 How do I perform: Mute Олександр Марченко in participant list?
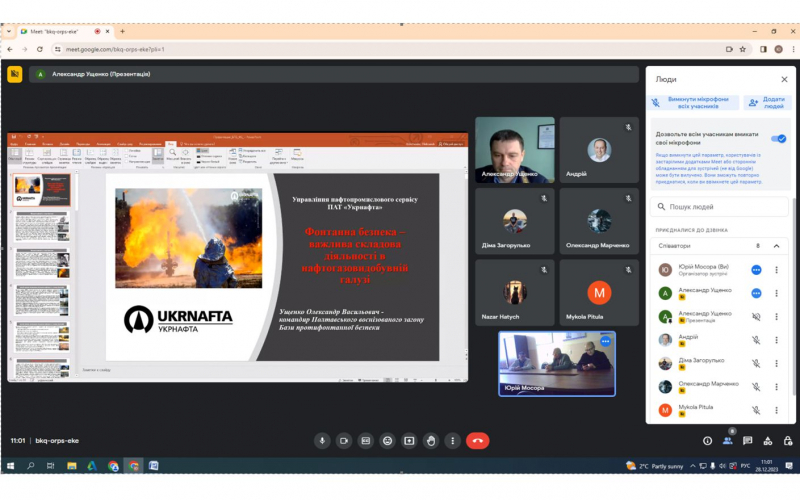(756, 387)
